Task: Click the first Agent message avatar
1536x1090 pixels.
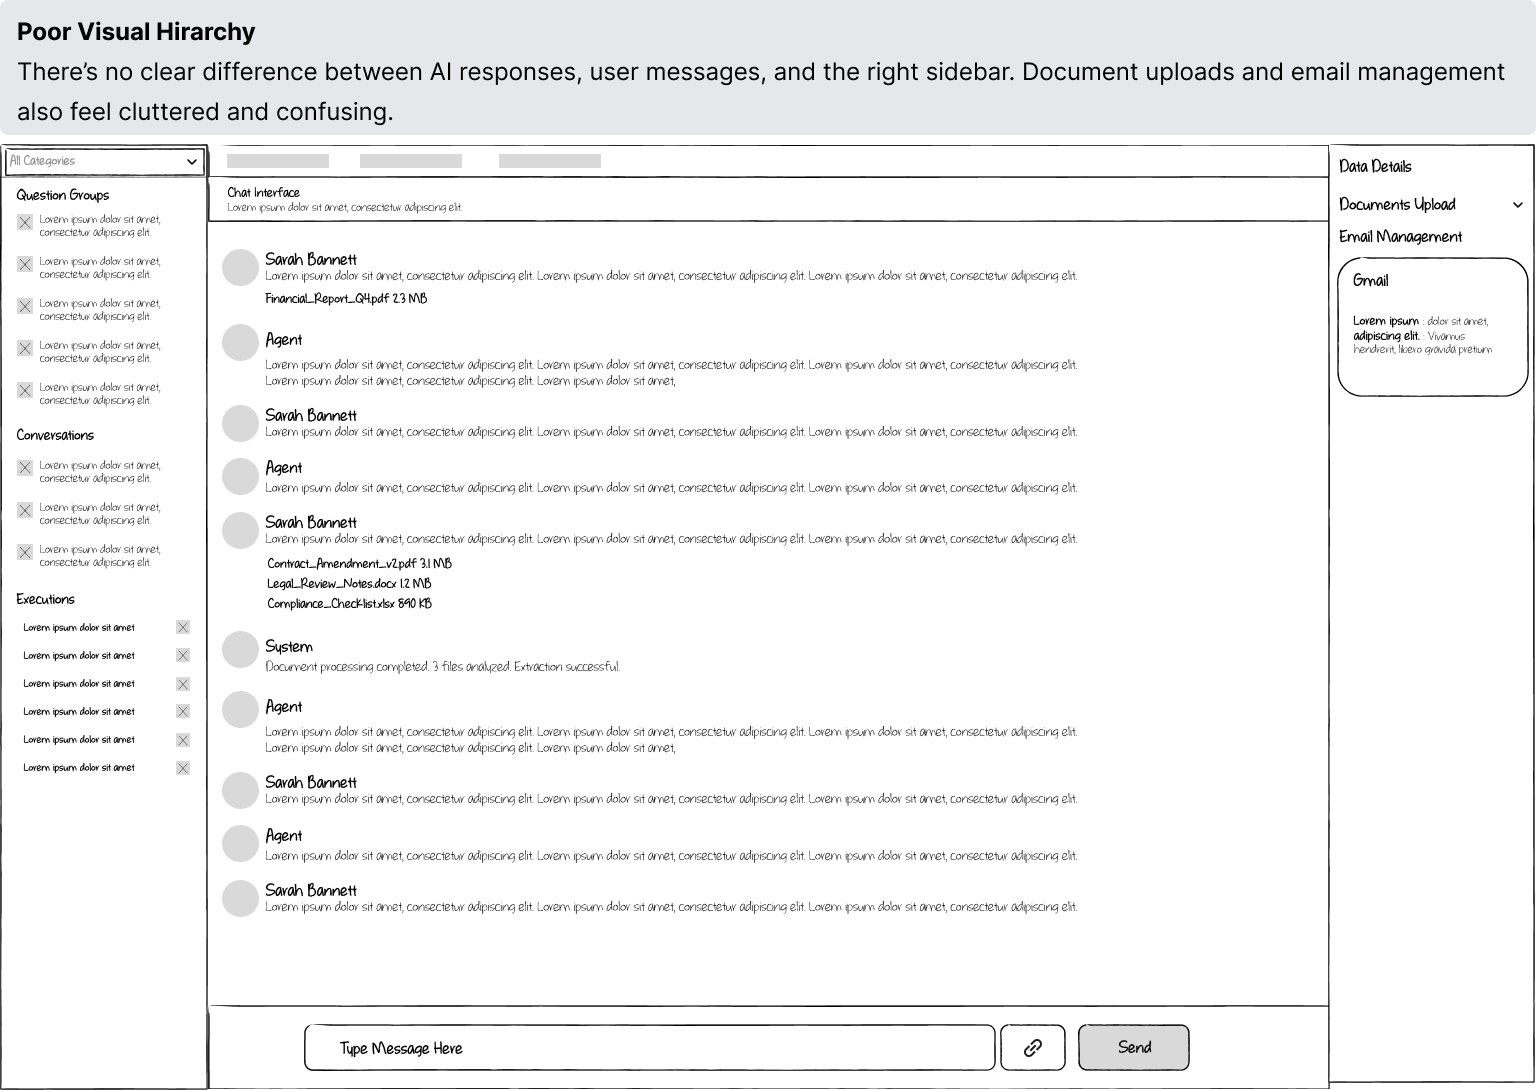Action: point(240,342)
